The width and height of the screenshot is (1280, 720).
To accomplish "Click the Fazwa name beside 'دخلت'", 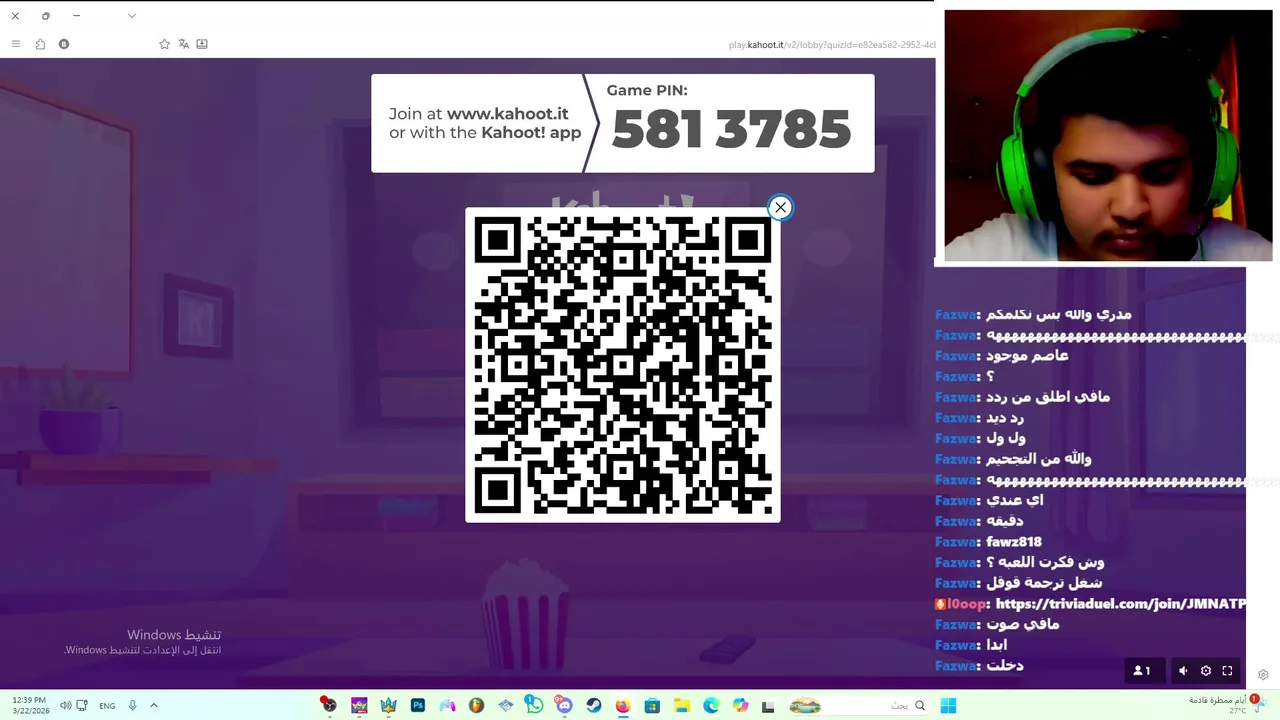I will click(955, 666).
